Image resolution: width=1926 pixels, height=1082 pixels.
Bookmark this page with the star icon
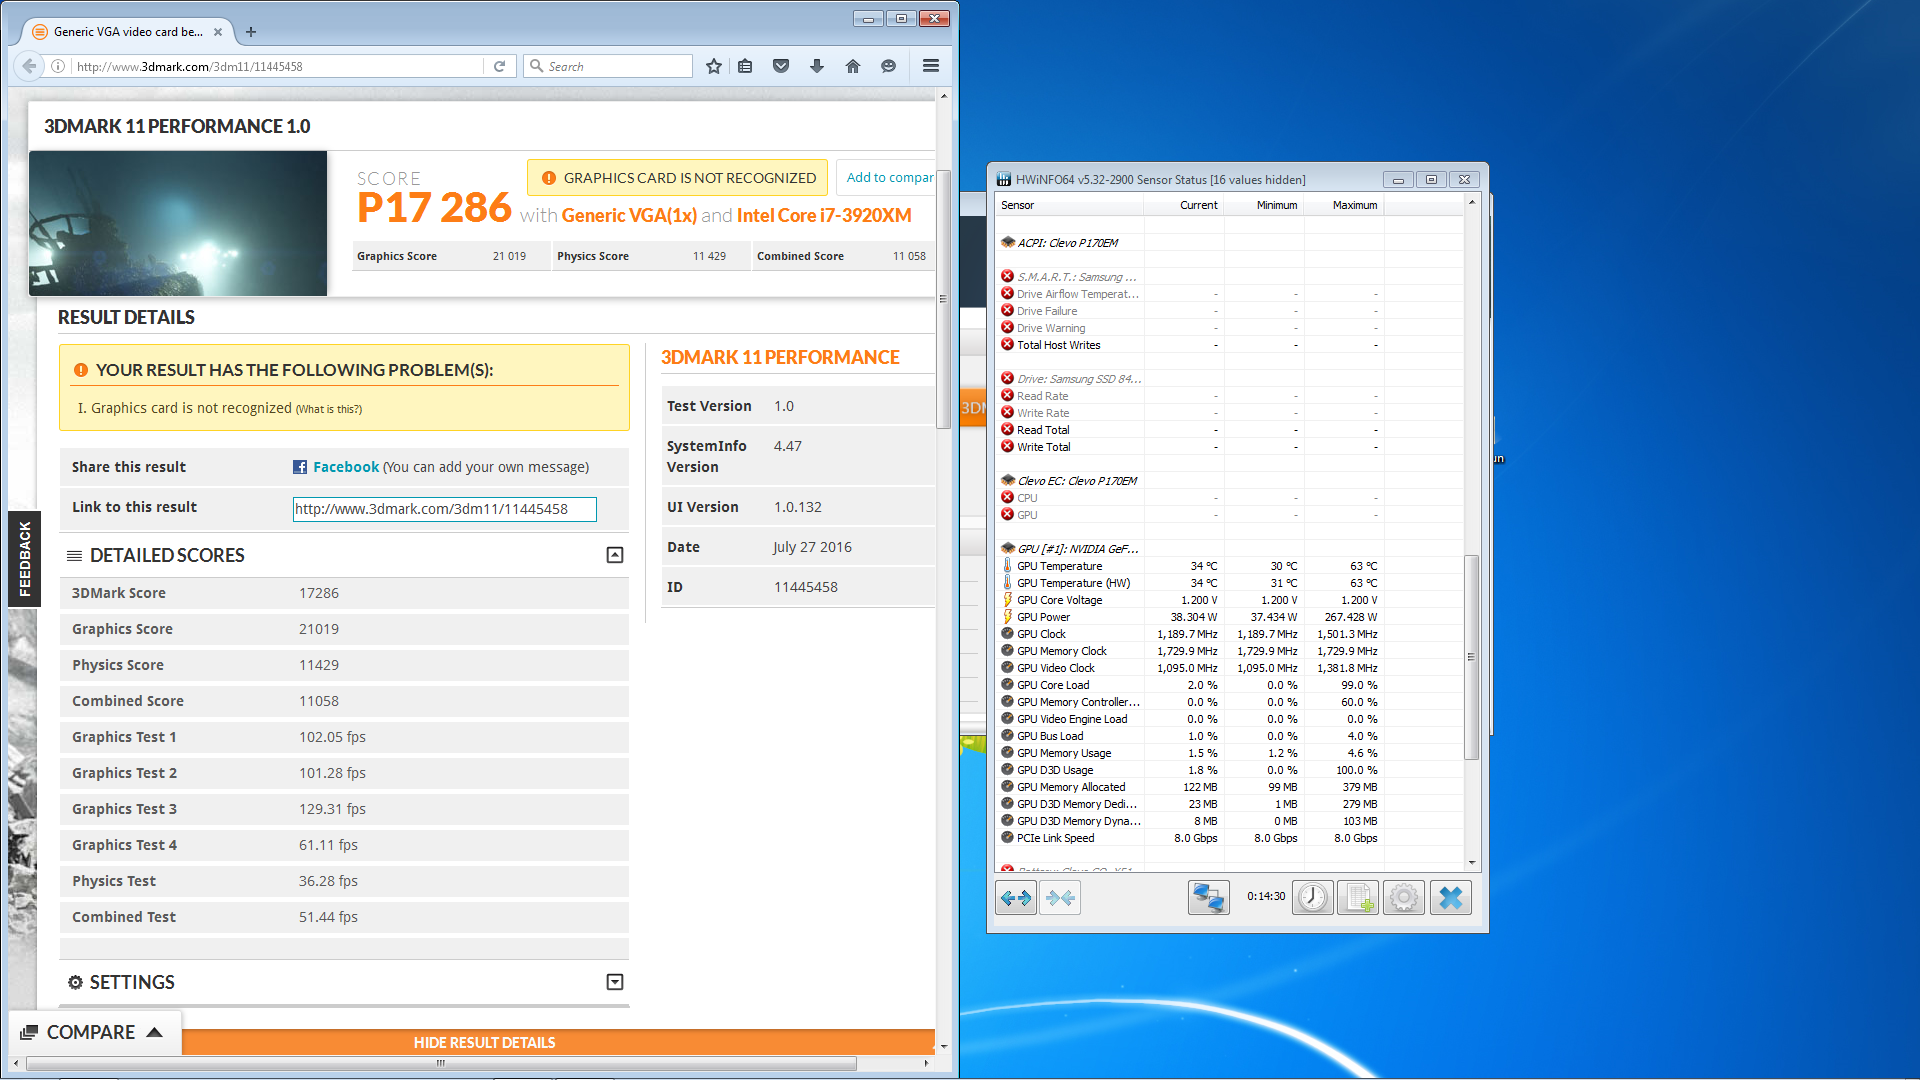(x=715, y=66)
